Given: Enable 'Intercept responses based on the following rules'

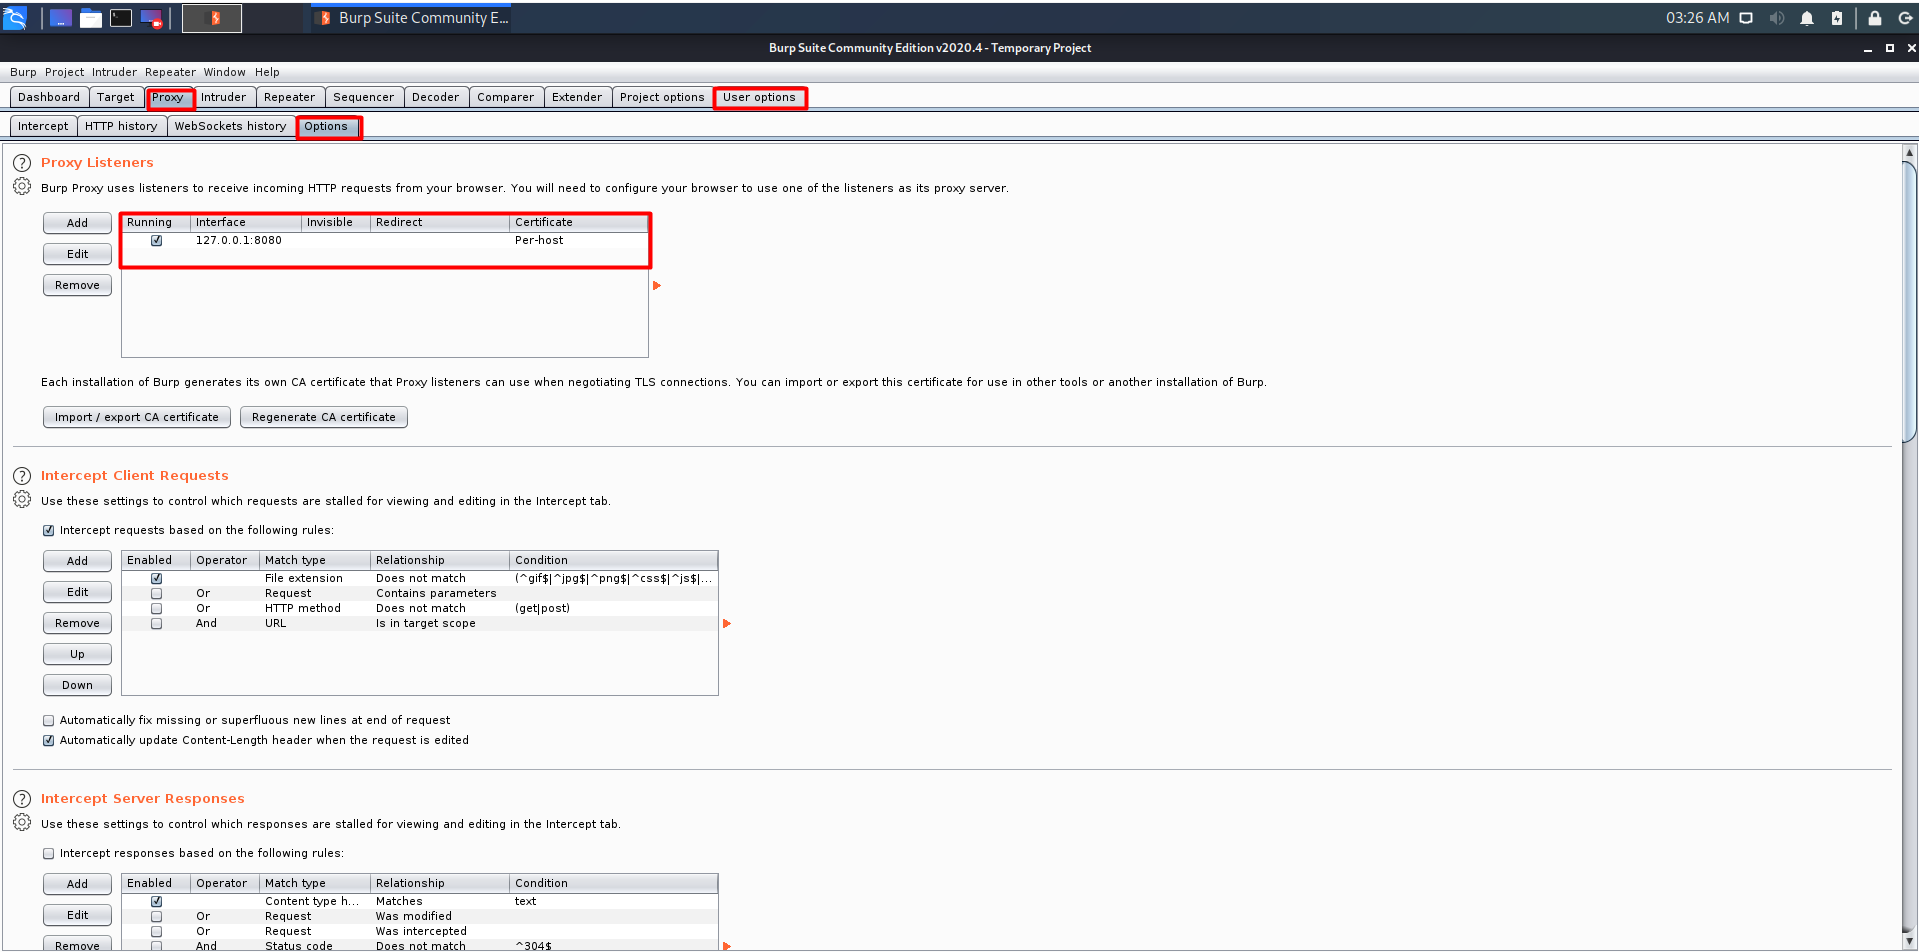Looking at the screenshot, I should point(48,854).
